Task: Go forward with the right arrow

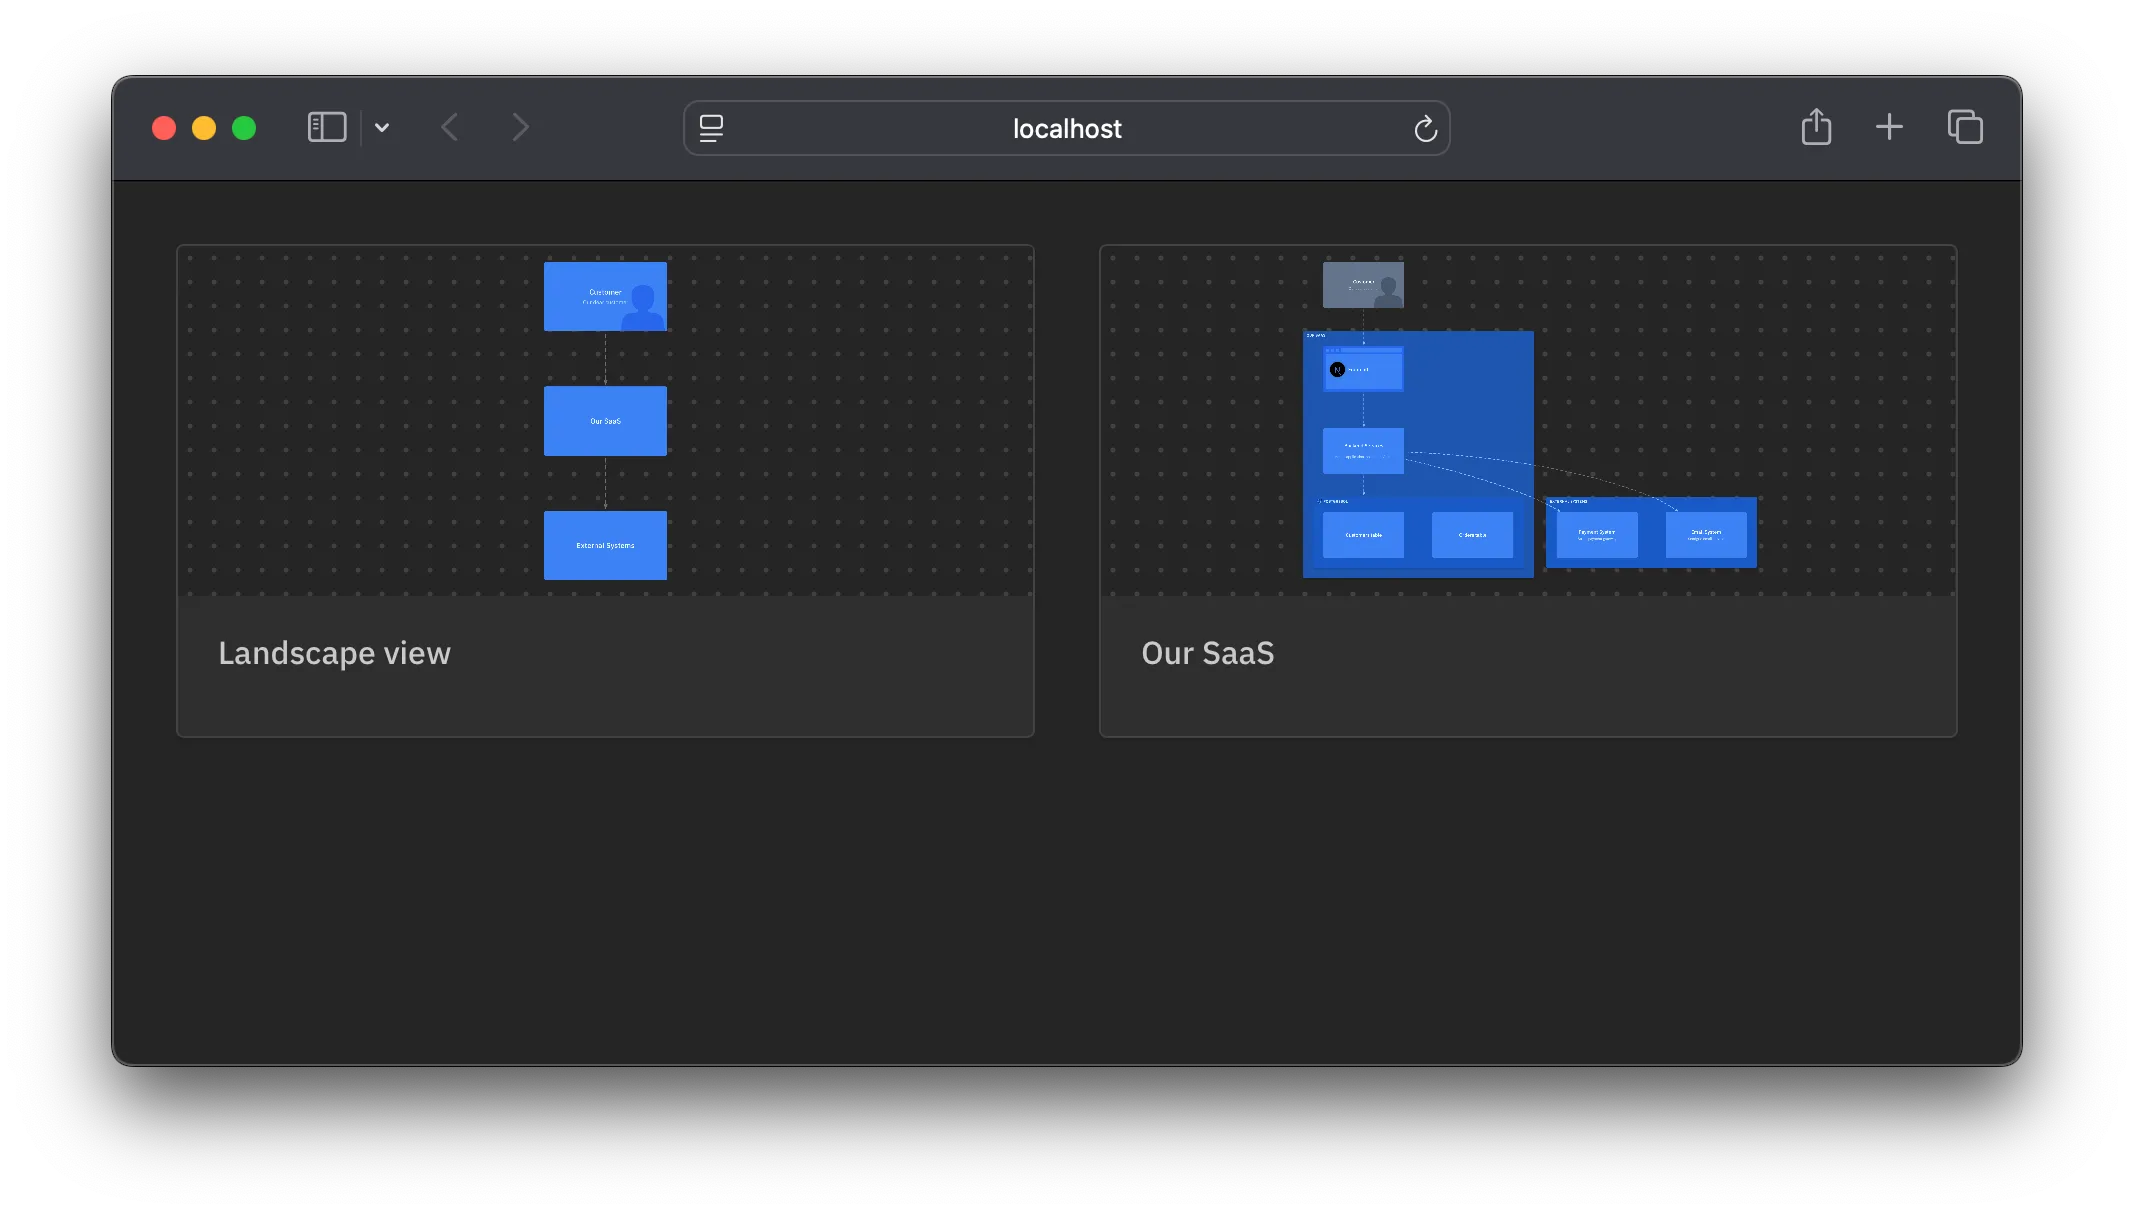Action: pos(520,128)
